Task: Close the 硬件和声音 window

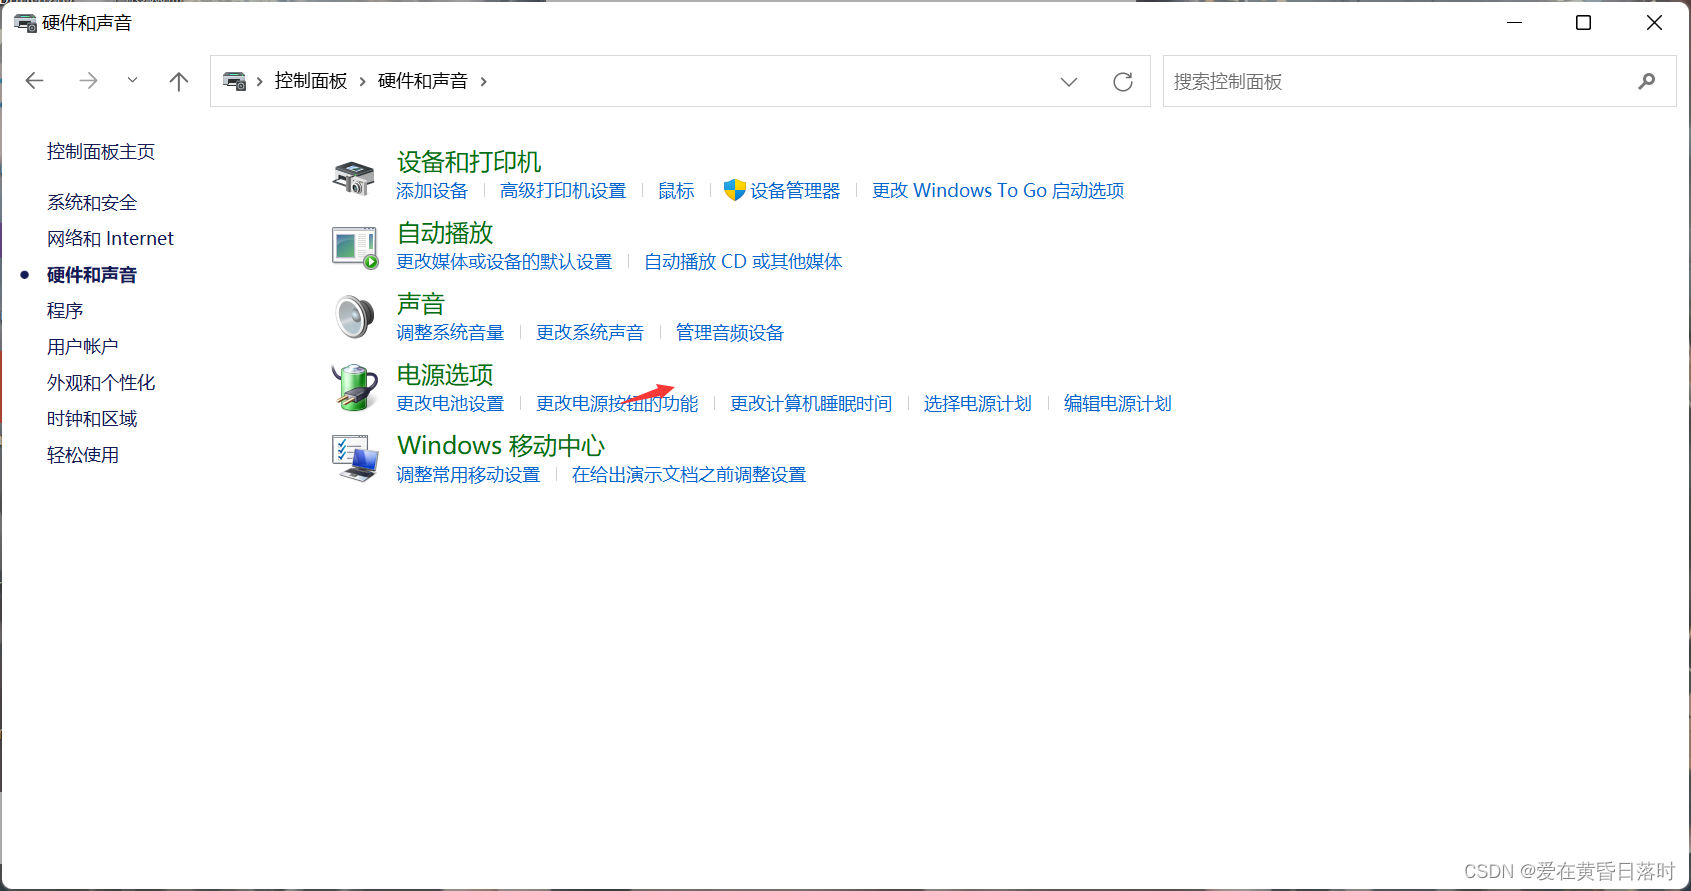Action: (x=1654, y=22)
